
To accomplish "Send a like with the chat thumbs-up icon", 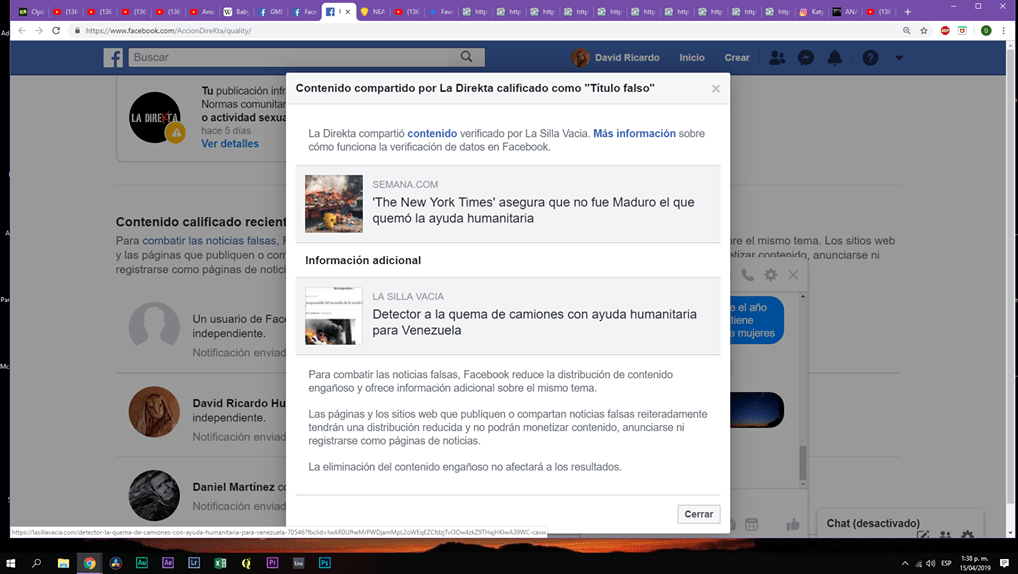I will 793,525.
